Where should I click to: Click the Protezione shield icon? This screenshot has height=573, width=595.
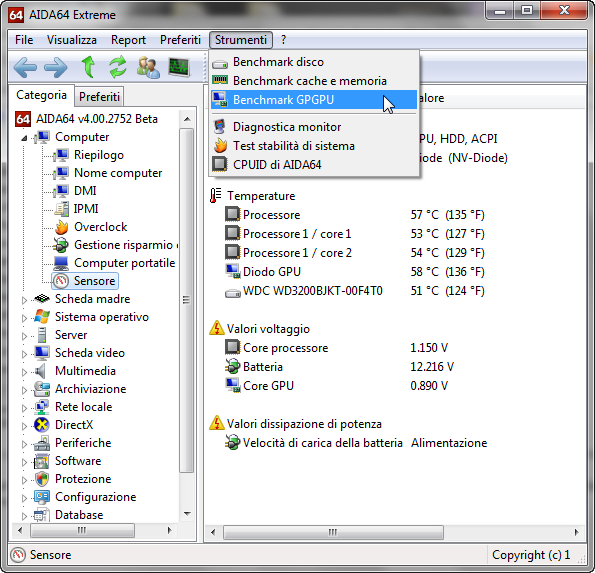click(x=42, y=479)
